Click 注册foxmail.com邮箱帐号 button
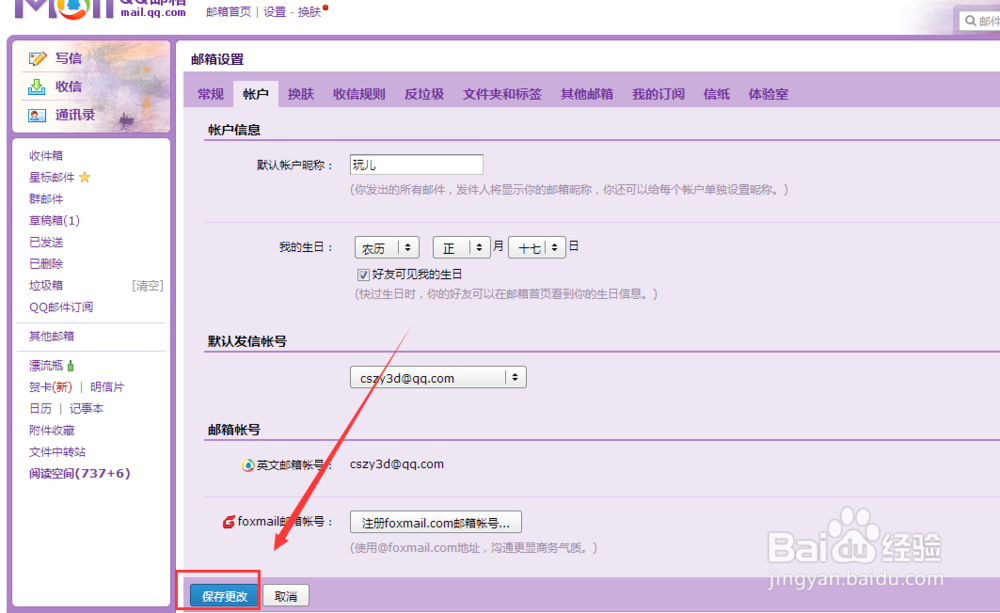 point(434,522)
